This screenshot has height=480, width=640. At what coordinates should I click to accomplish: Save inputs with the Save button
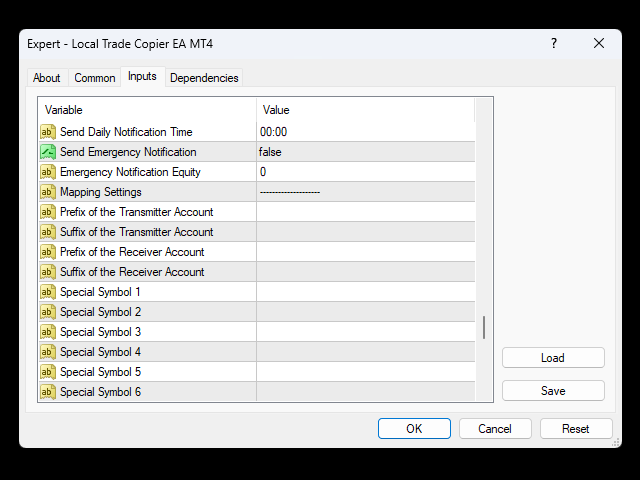[553, 391]
